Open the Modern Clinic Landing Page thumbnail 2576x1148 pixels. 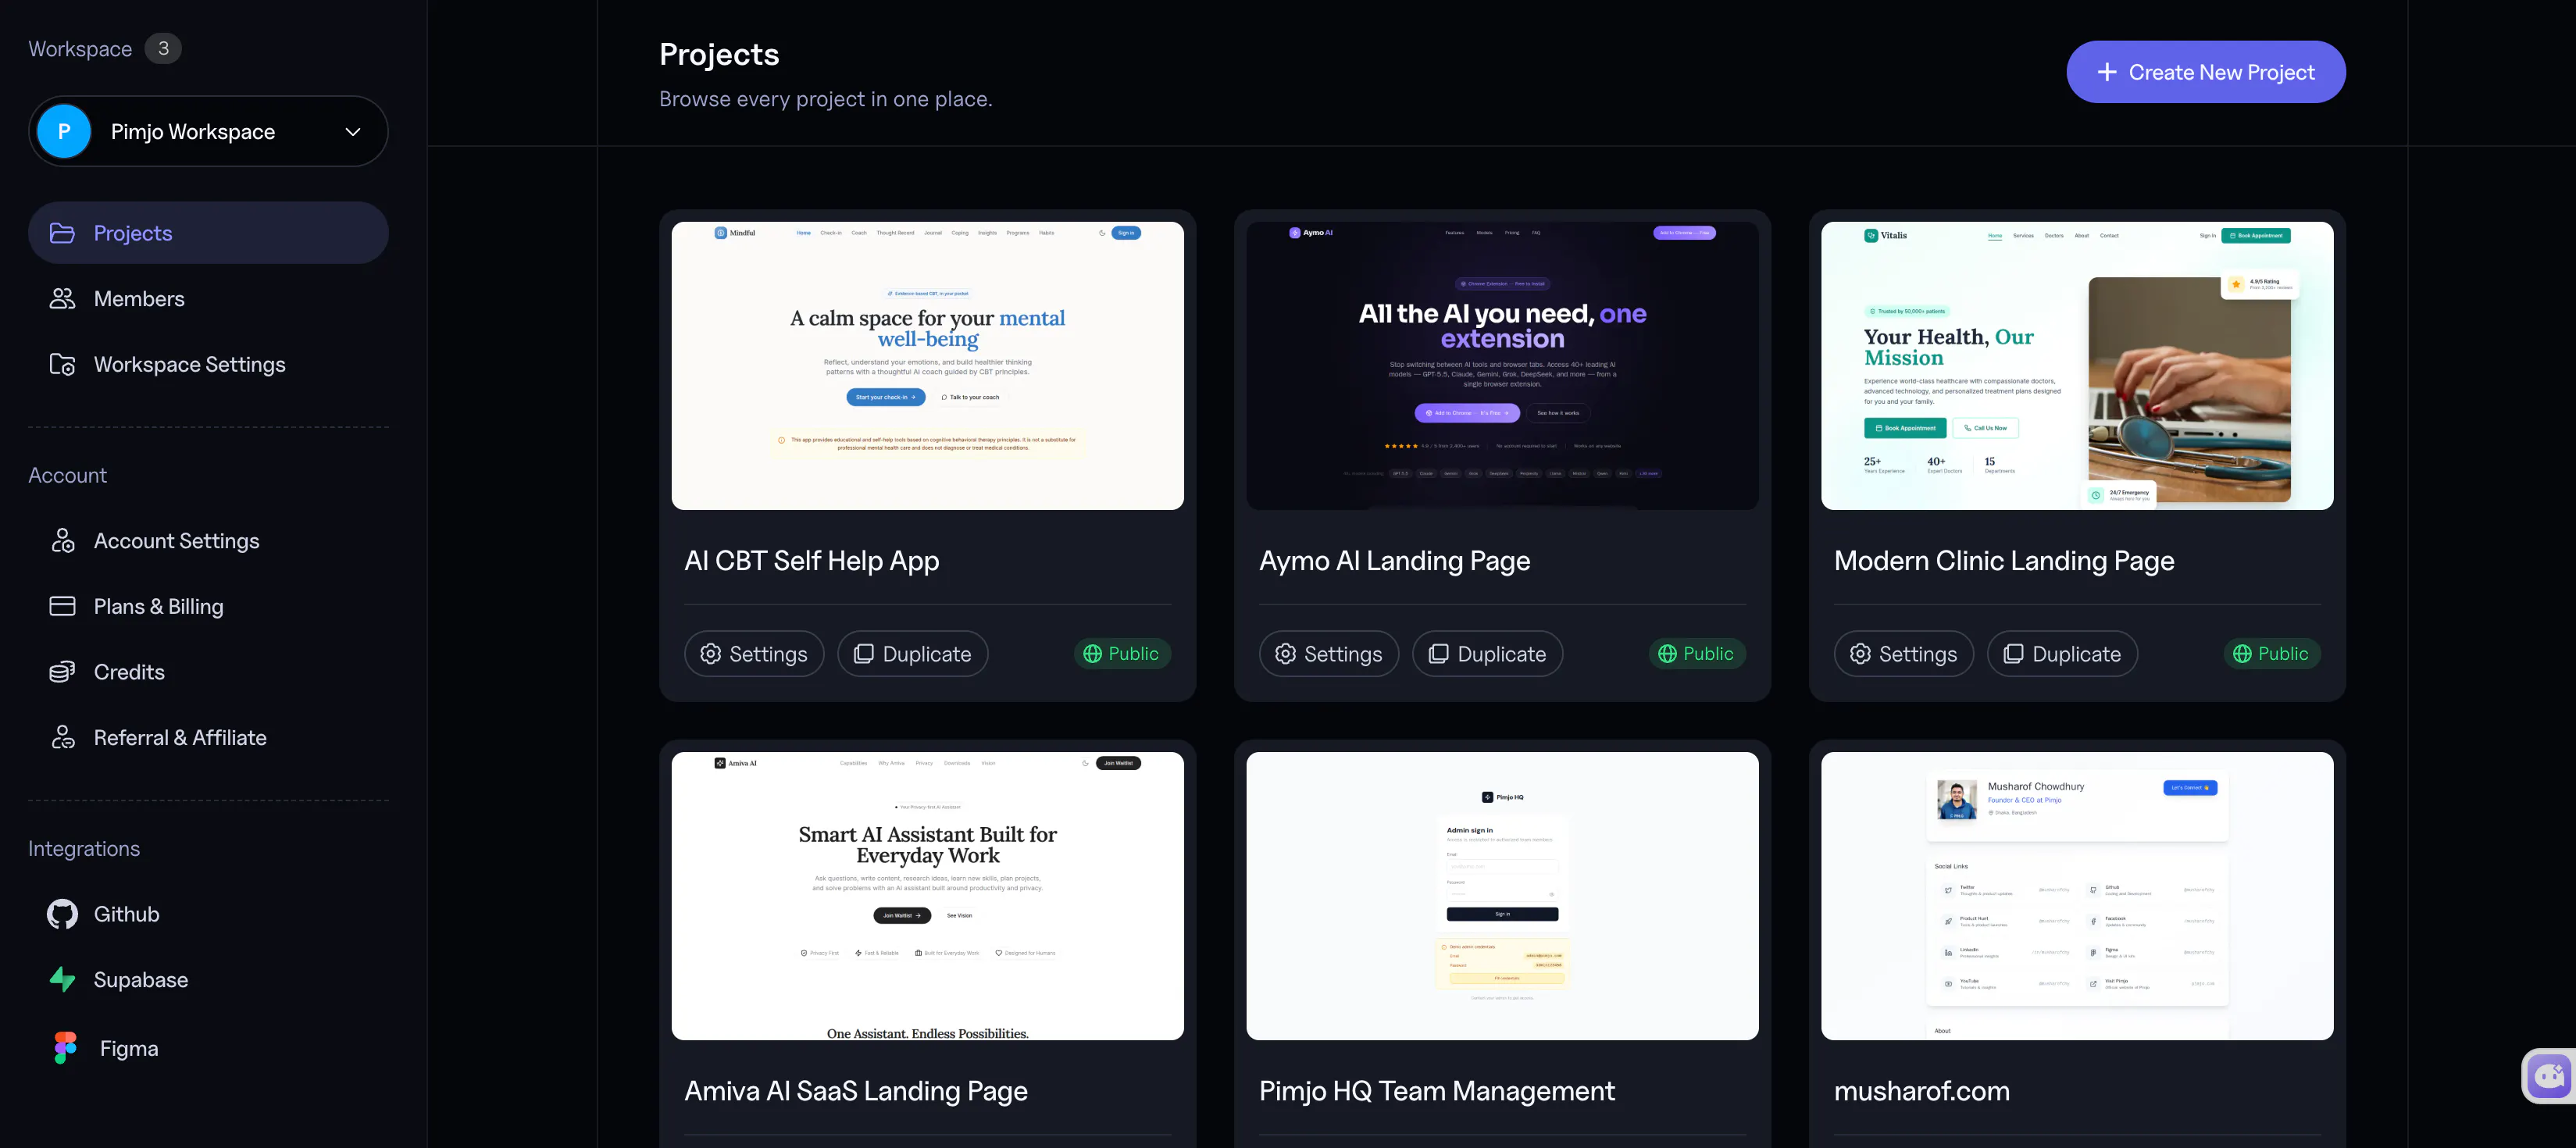point(2078,366)
